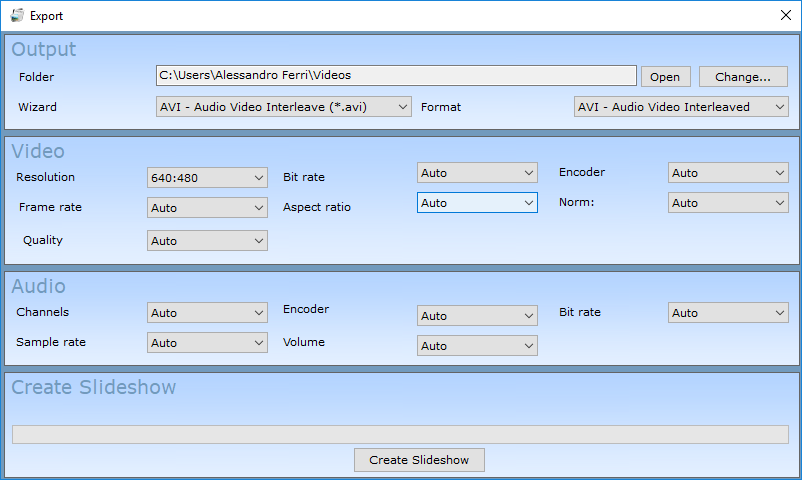
Task: Expand the Sample rate dropdown
Action: (207, 343)
